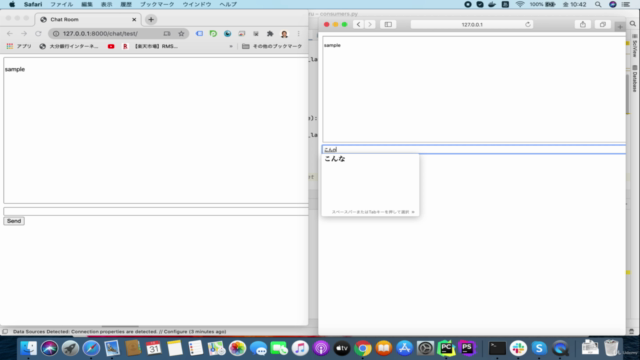Image resolution: width=640 pixels, height=360 pixels.
Task: Click the Safari chat log textarea
Action: (x=473, y=89)
